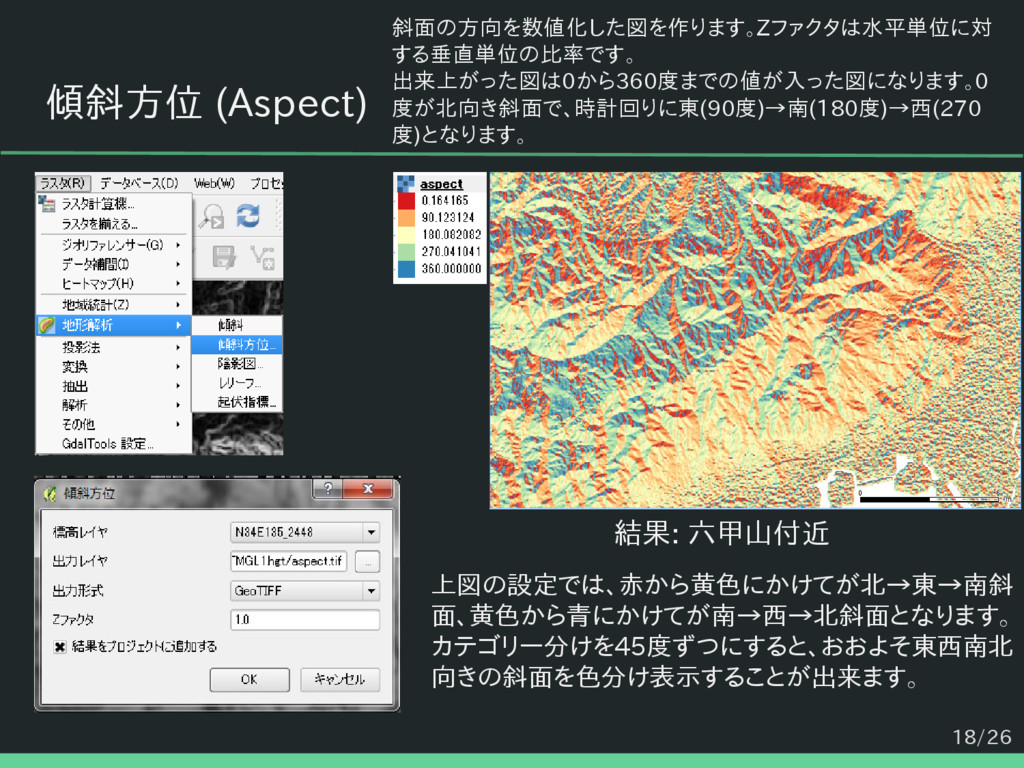1024x768 pixels.
Task: Select ラスタを揃える menu entry
Action: point(114,224)
